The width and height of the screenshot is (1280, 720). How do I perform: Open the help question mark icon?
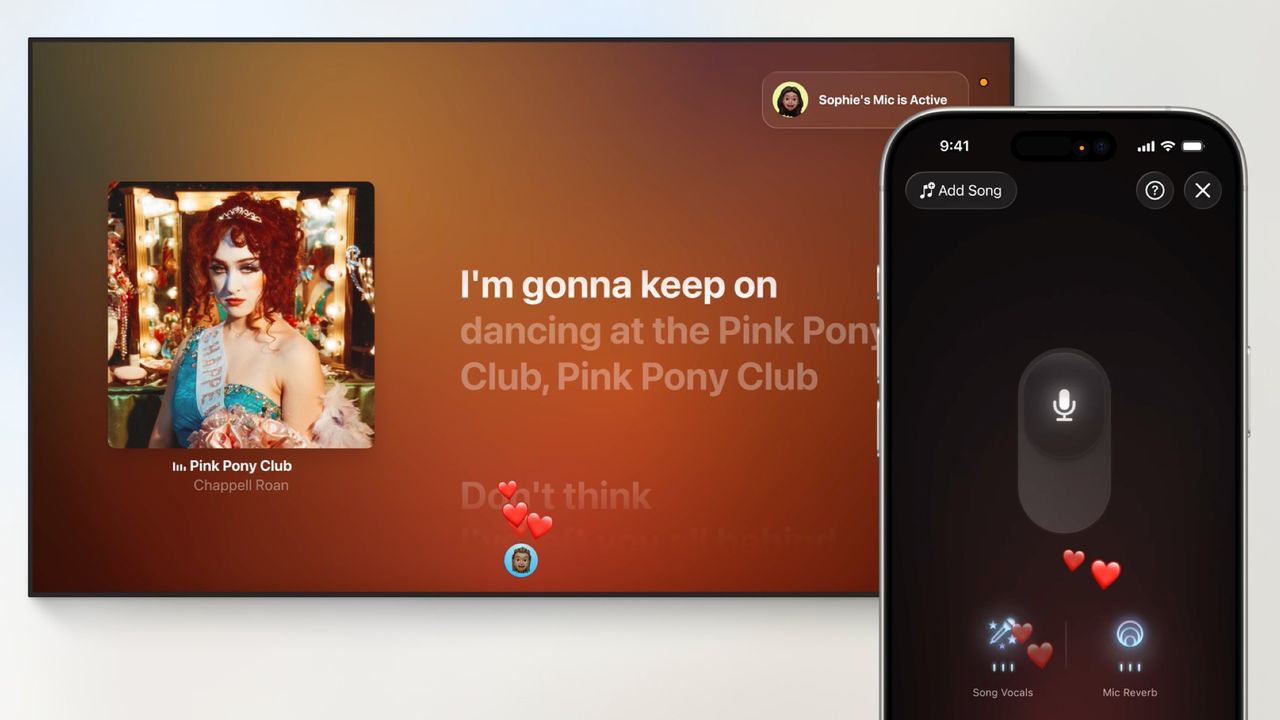(x=1155, y=190)
